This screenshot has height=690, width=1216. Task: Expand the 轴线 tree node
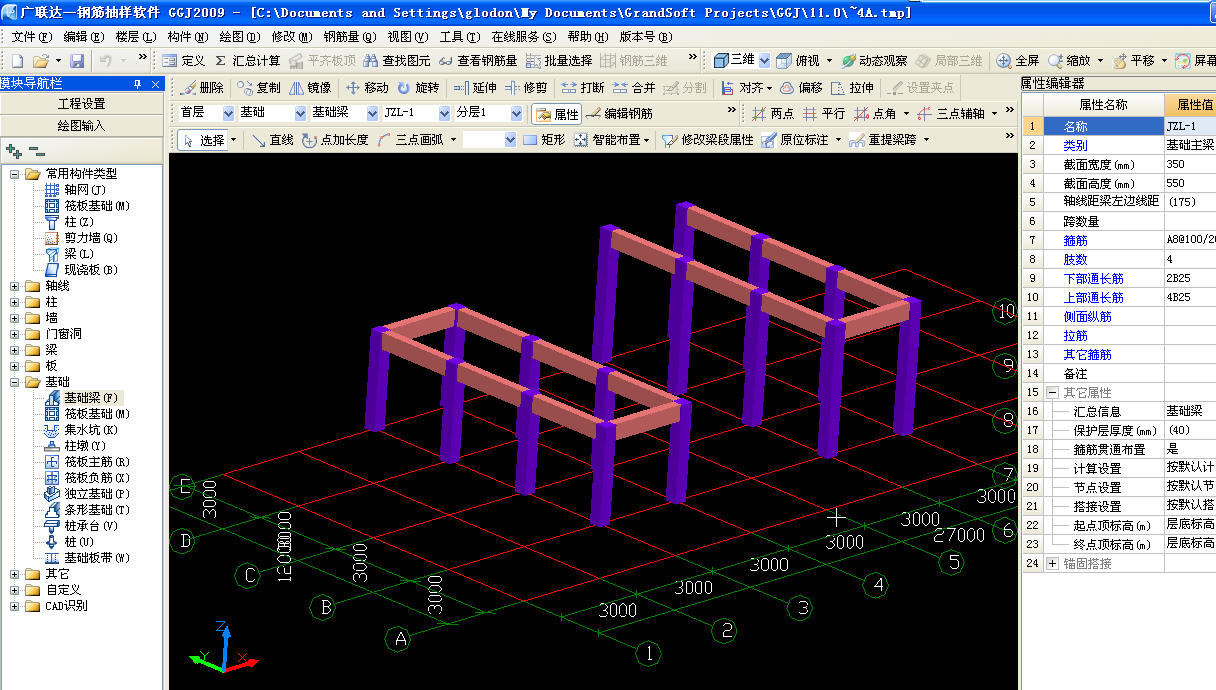(x=15, y=286)
